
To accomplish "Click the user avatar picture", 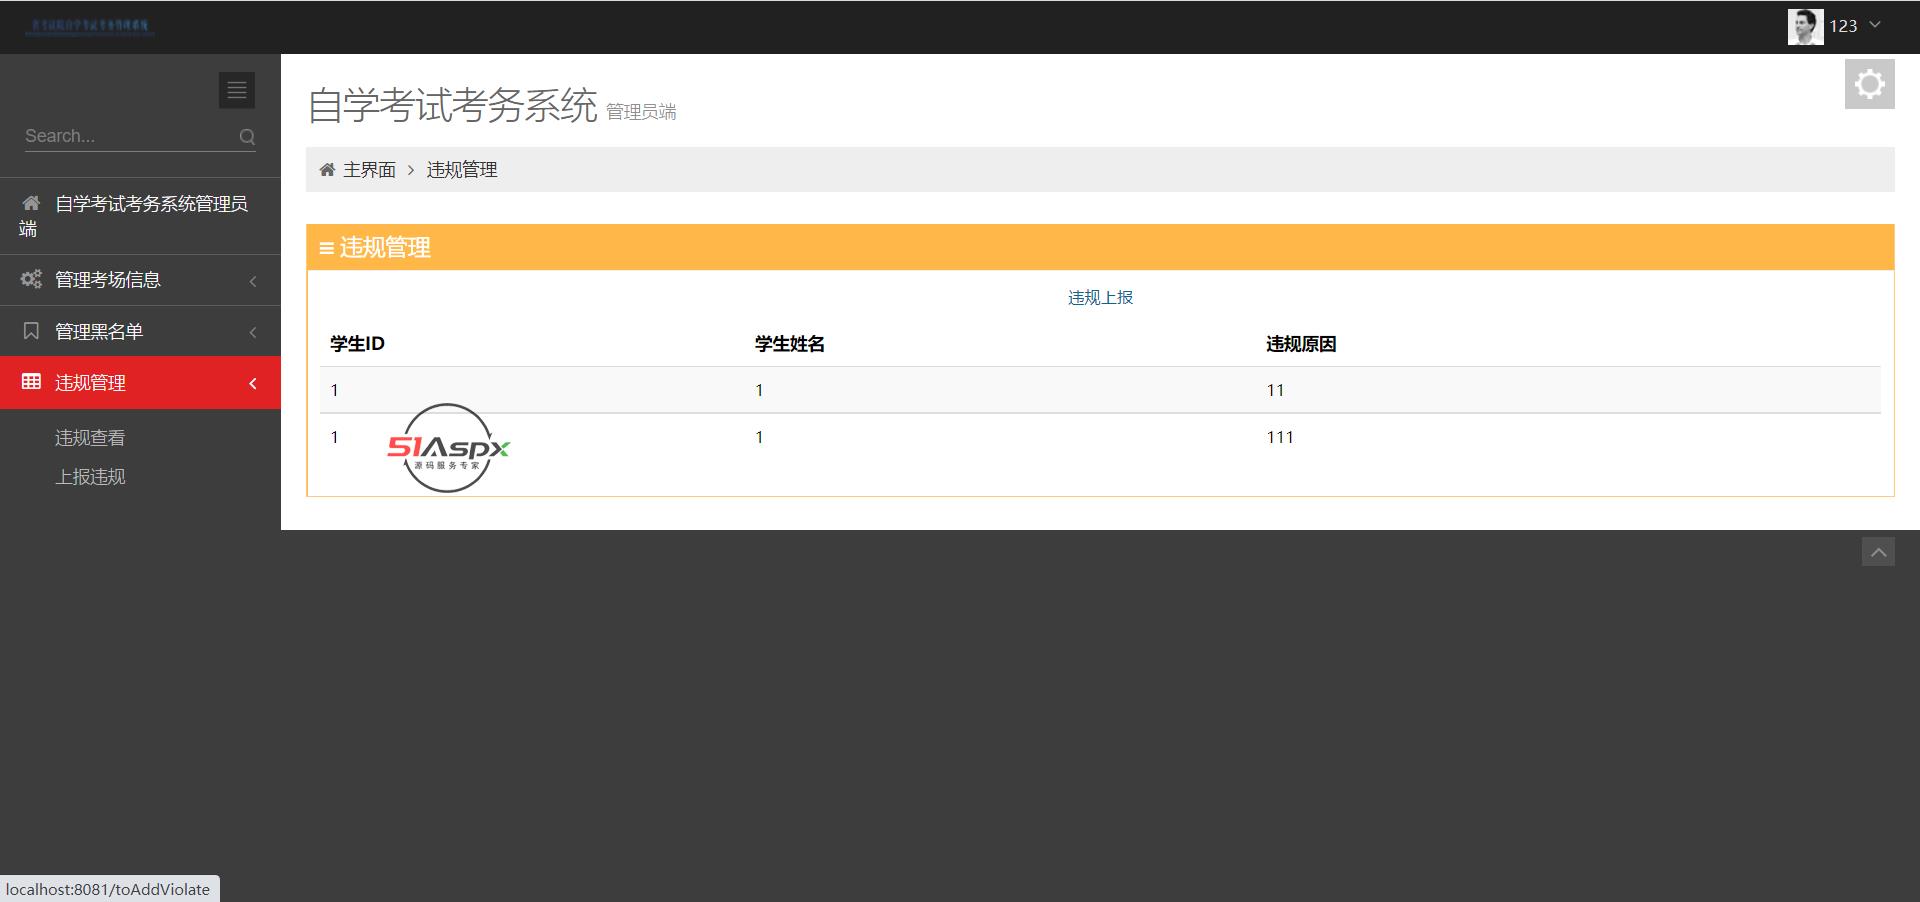I will click(x=1805, y=27).
